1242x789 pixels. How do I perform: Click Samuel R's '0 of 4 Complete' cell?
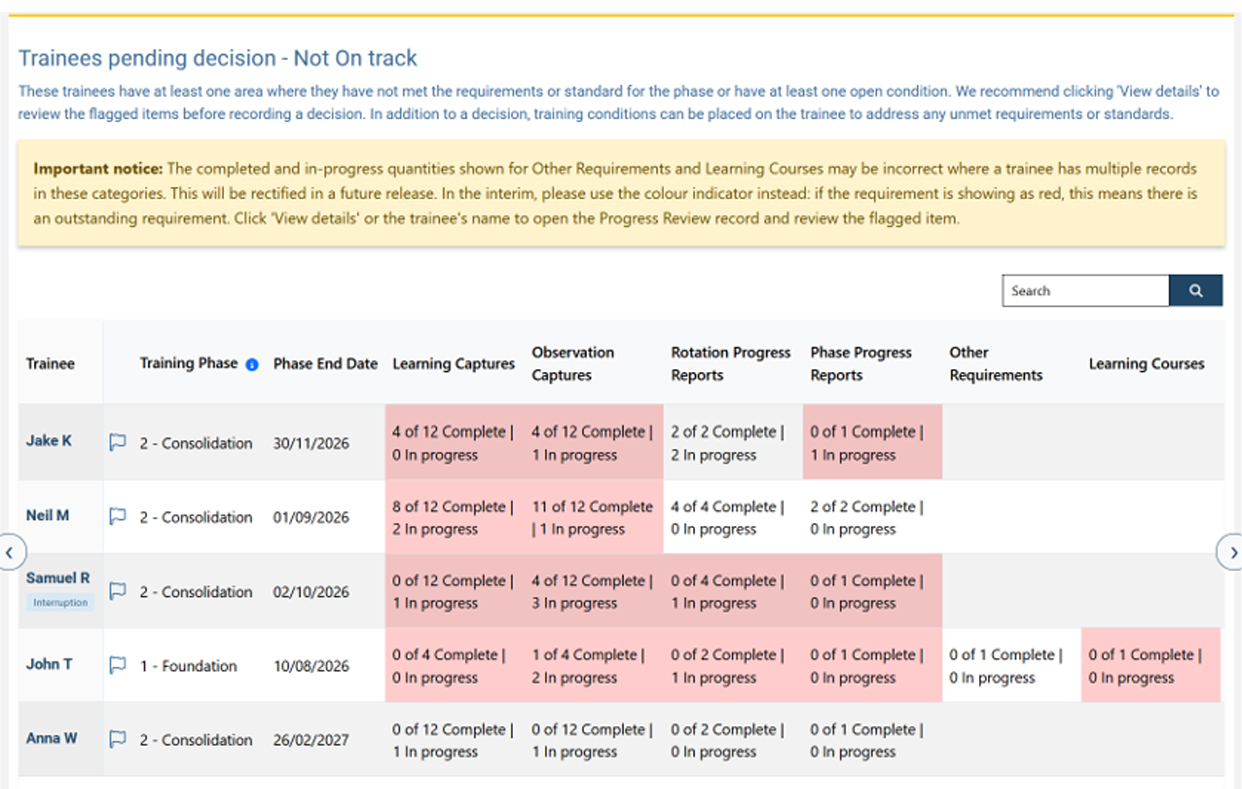click(x=732, y=591)
